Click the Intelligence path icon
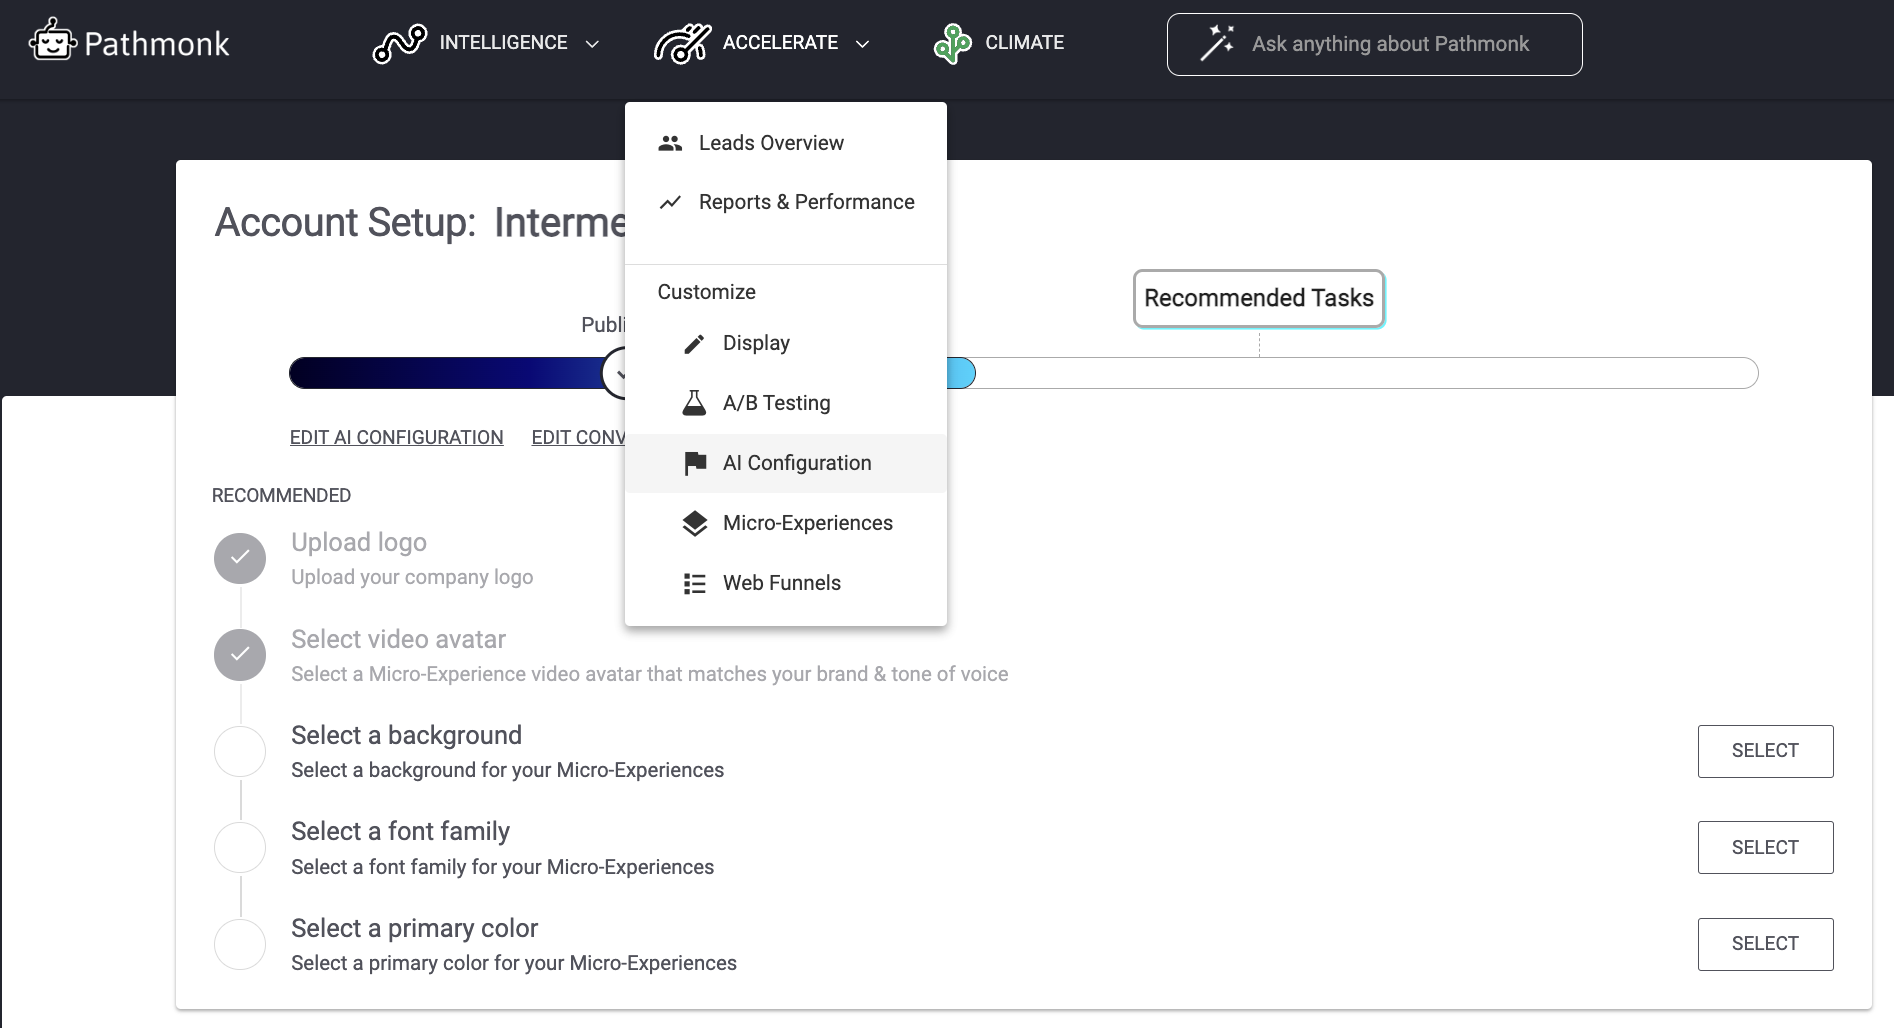 point(399,43)
